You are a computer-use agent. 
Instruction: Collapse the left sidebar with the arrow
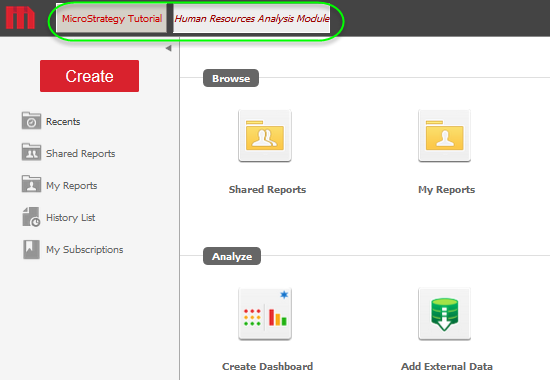tap(168, 48)
